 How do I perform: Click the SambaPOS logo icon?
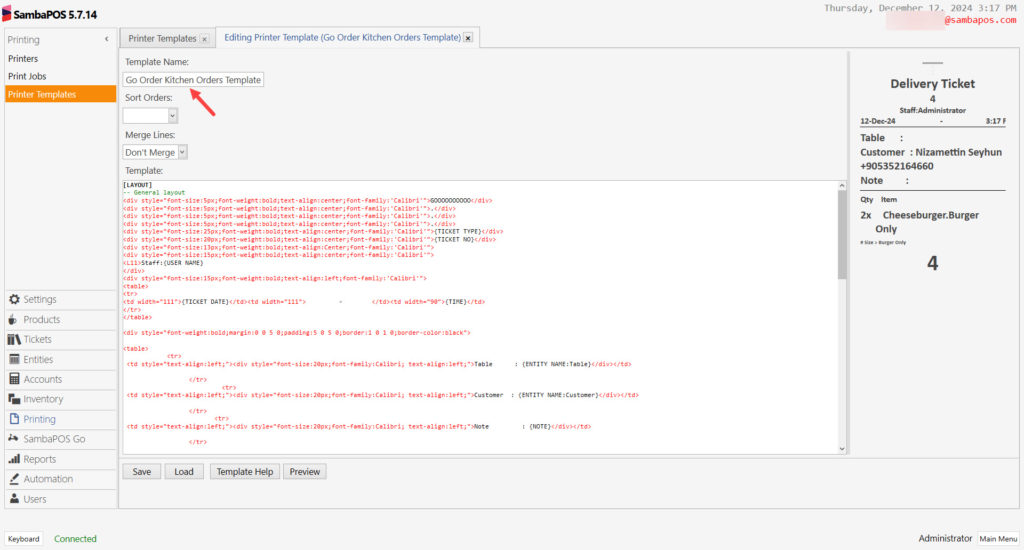click(x=7, y=14)
